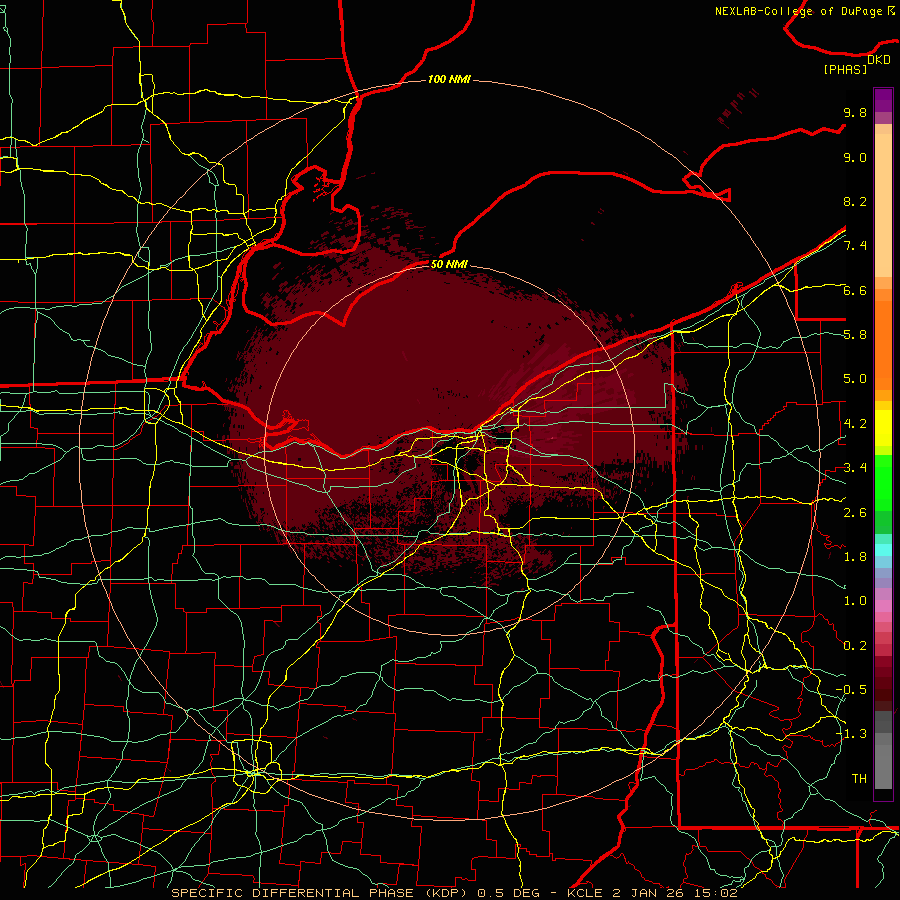Pick the yellow segment of the color scale
Screen dimensions: 900x900
[x=883, y=428]
